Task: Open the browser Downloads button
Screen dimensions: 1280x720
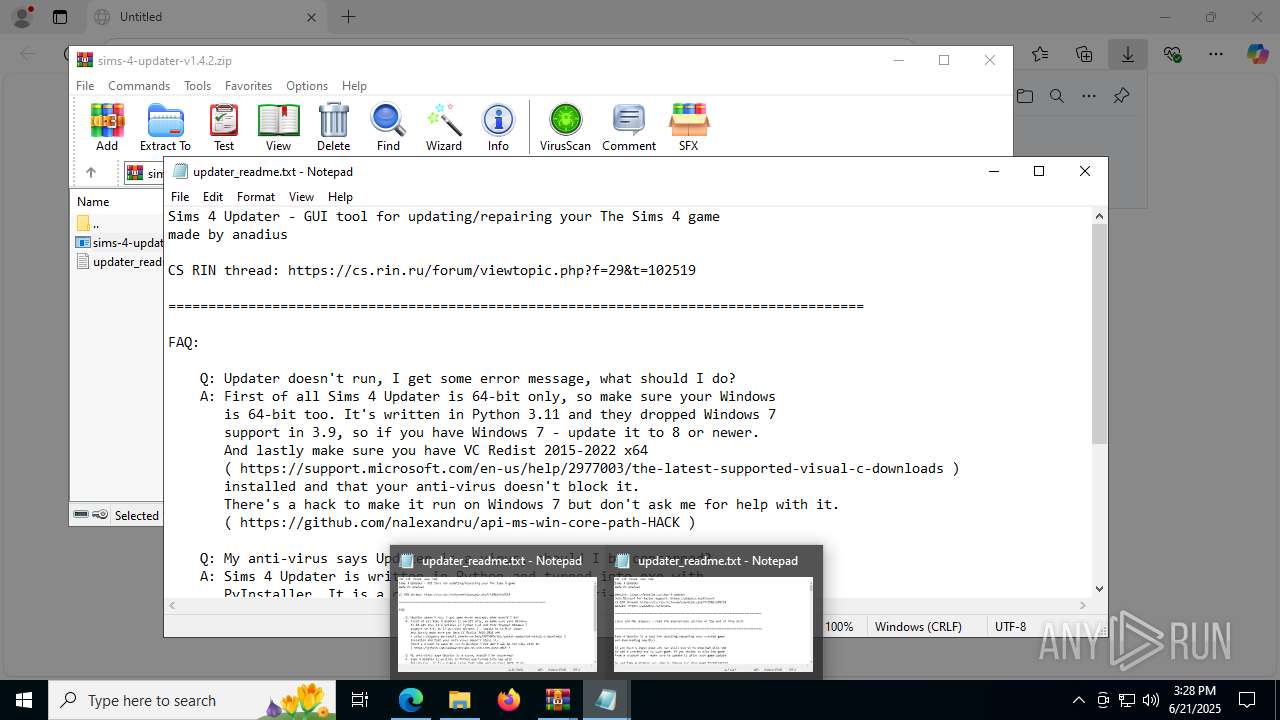Action: 1128,54
